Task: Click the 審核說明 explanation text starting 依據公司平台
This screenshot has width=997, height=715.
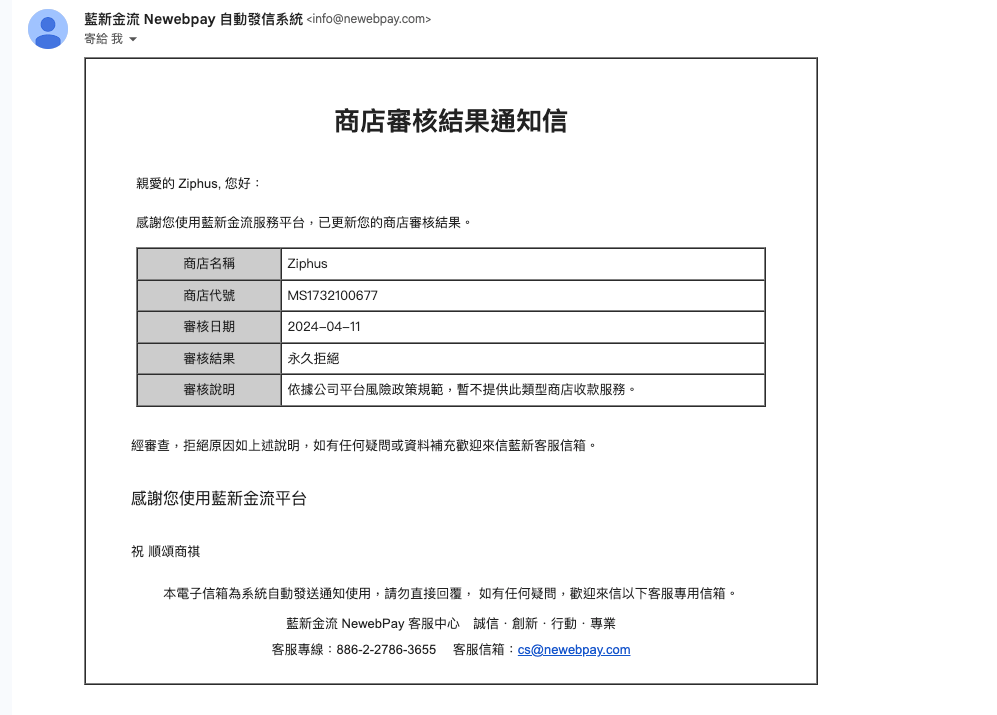Action: (x=461, y=389)
